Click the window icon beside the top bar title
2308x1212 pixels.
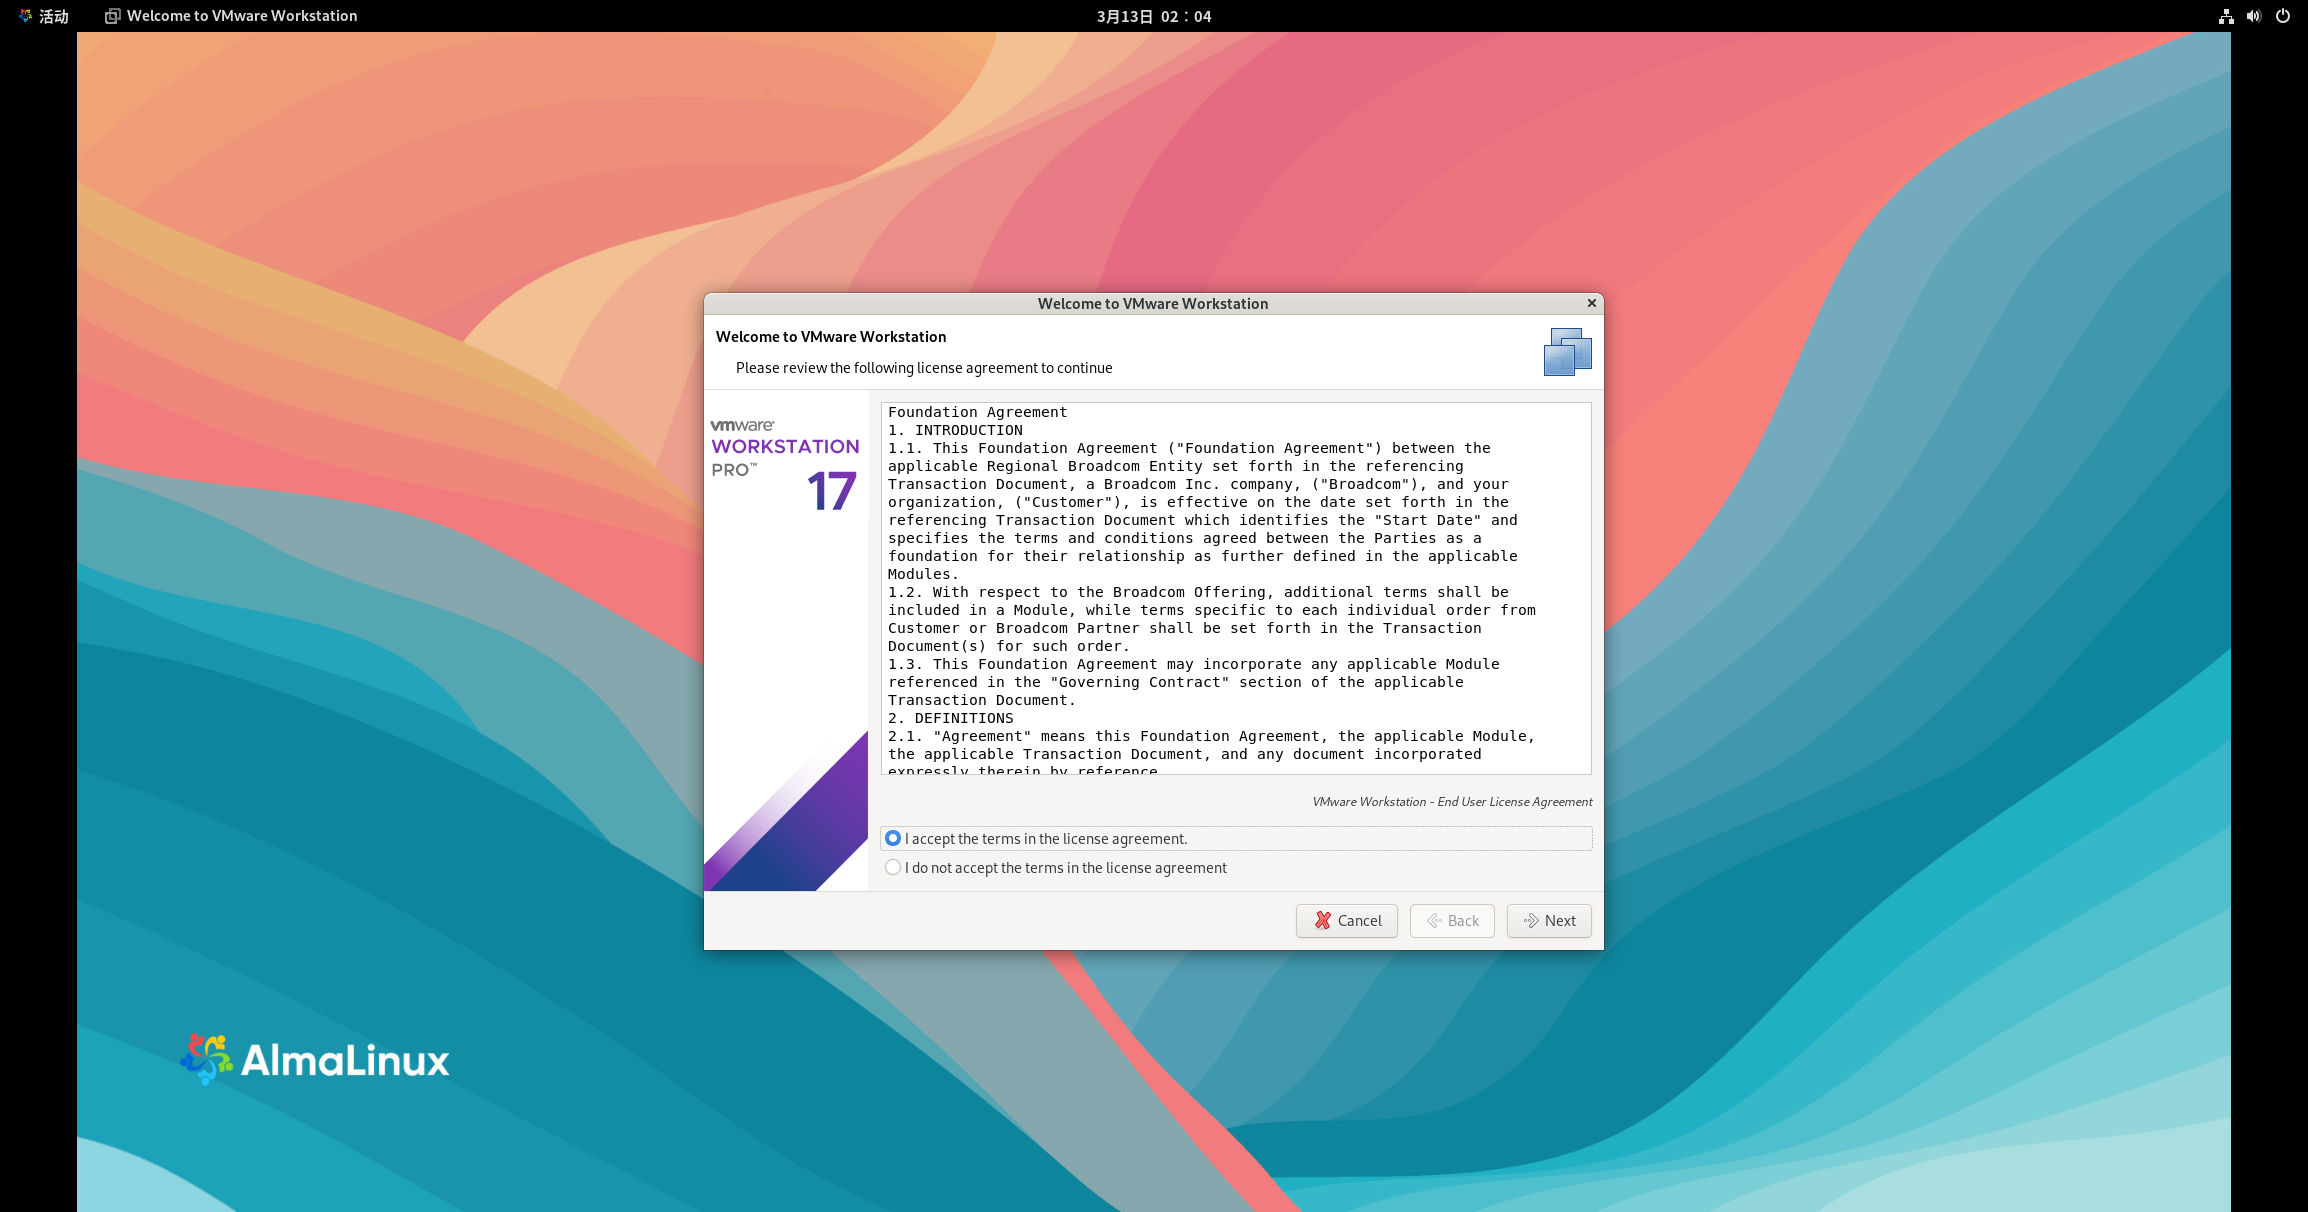coord(113,16)
